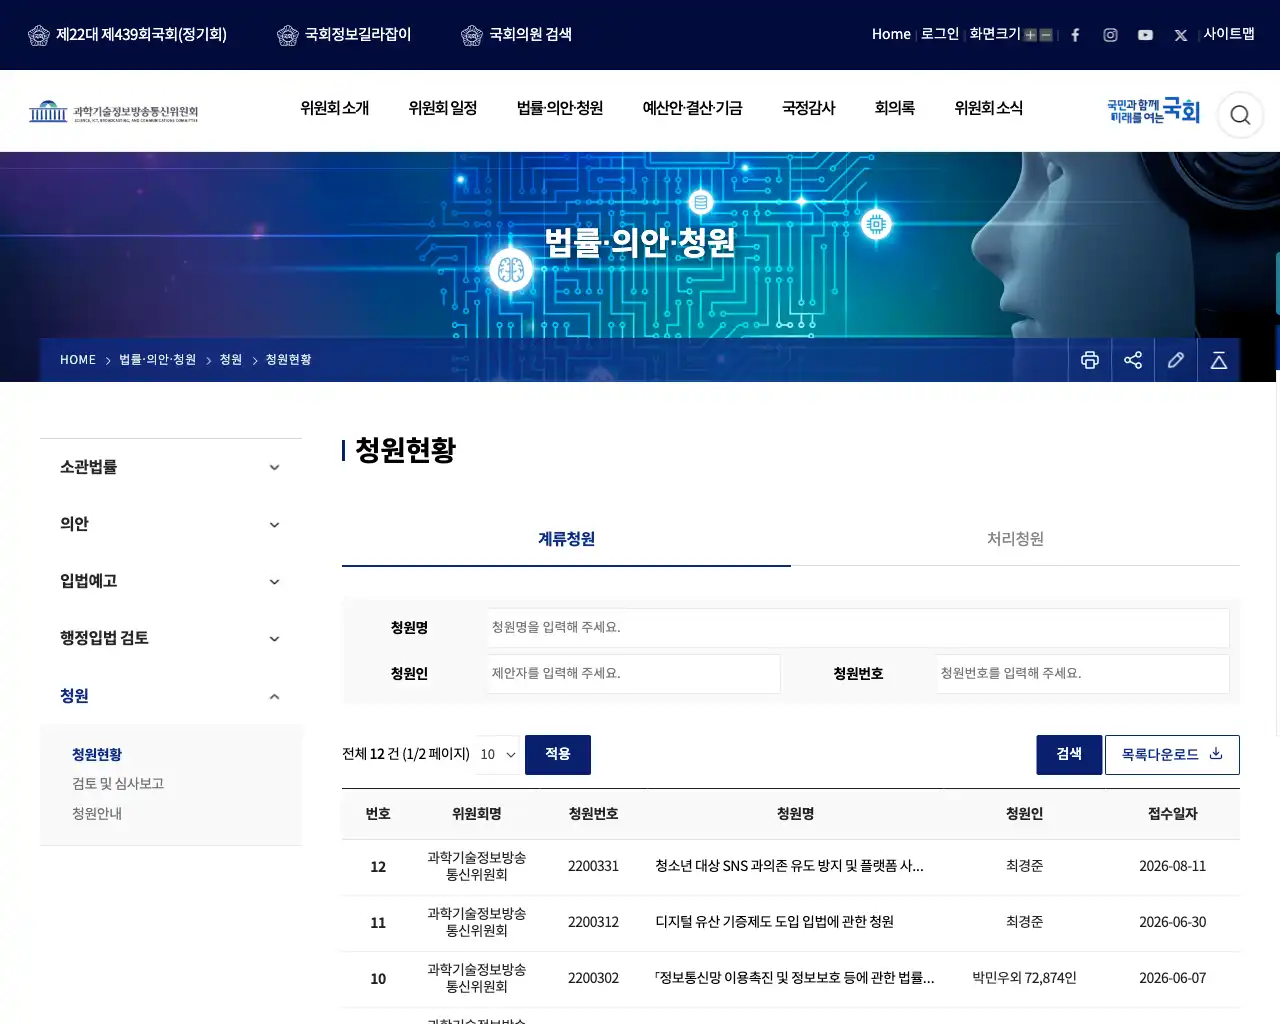Collapse the 청원 sidebar section
The image size is (1280, 1024).
point(171,696)
